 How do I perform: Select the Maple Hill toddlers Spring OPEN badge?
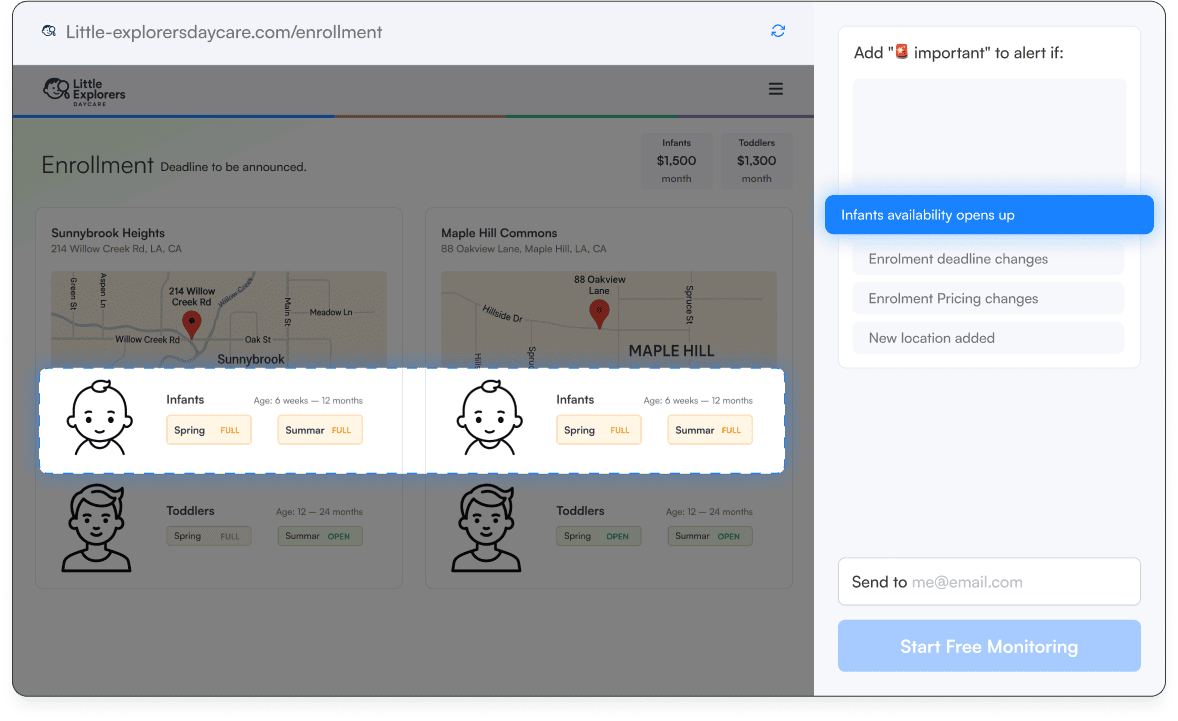pos(598,536)
